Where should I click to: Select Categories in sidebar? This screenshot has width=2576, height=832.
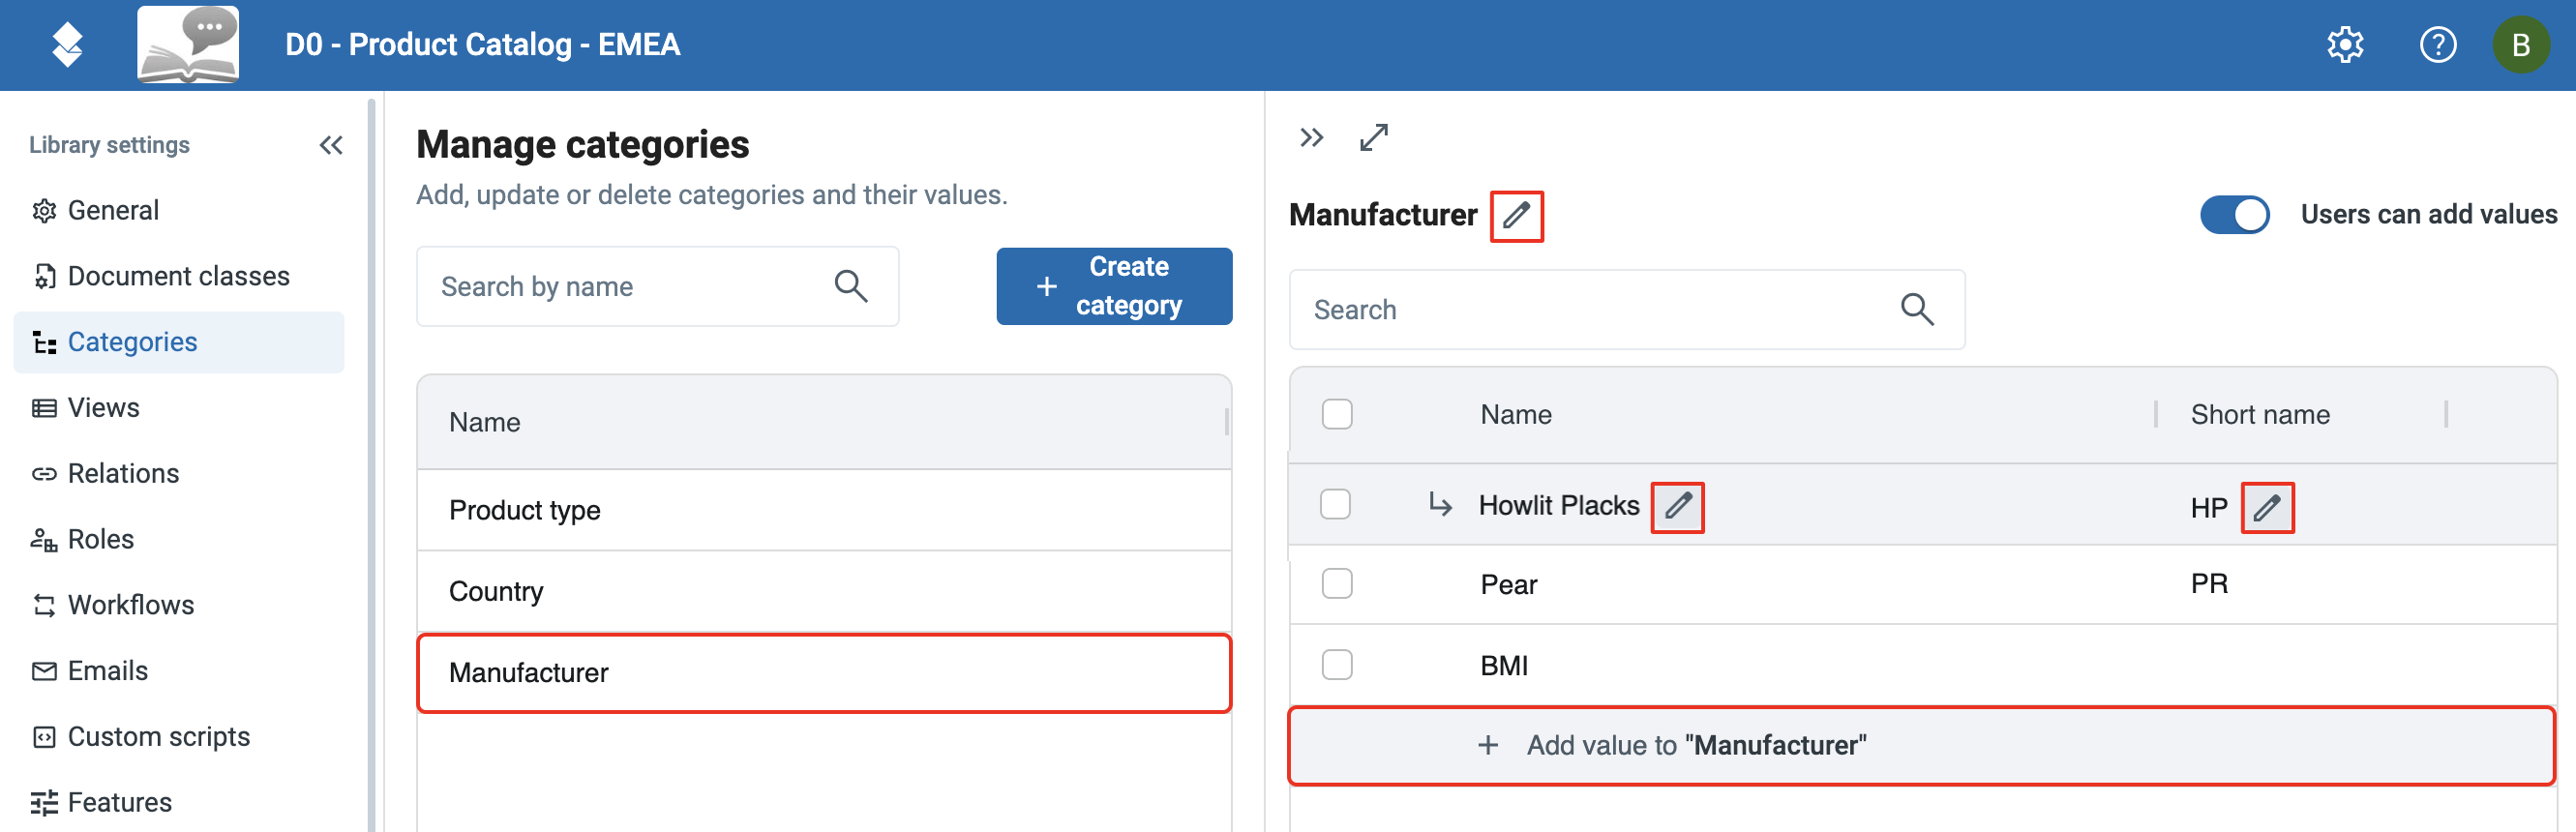point(179,342)
